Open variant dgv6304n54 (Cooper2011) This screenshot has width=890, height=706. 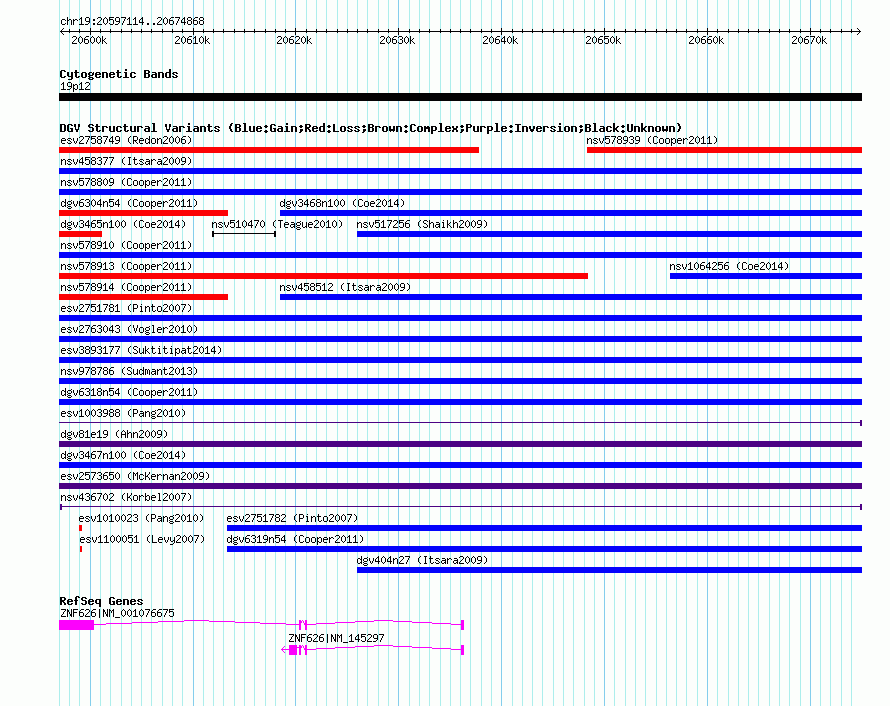coord(129,203)
